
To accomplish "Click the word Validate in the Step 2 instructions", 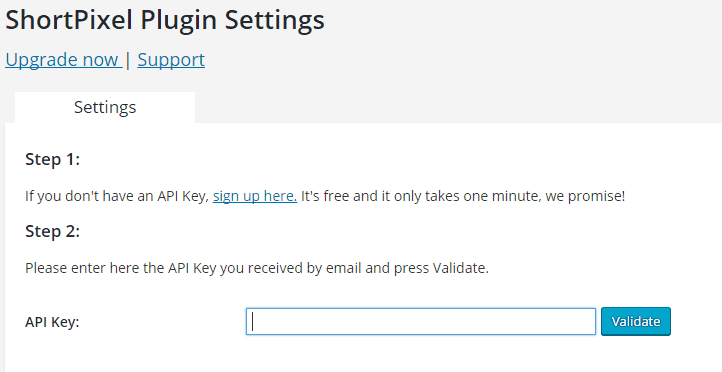I will (460, 268).
